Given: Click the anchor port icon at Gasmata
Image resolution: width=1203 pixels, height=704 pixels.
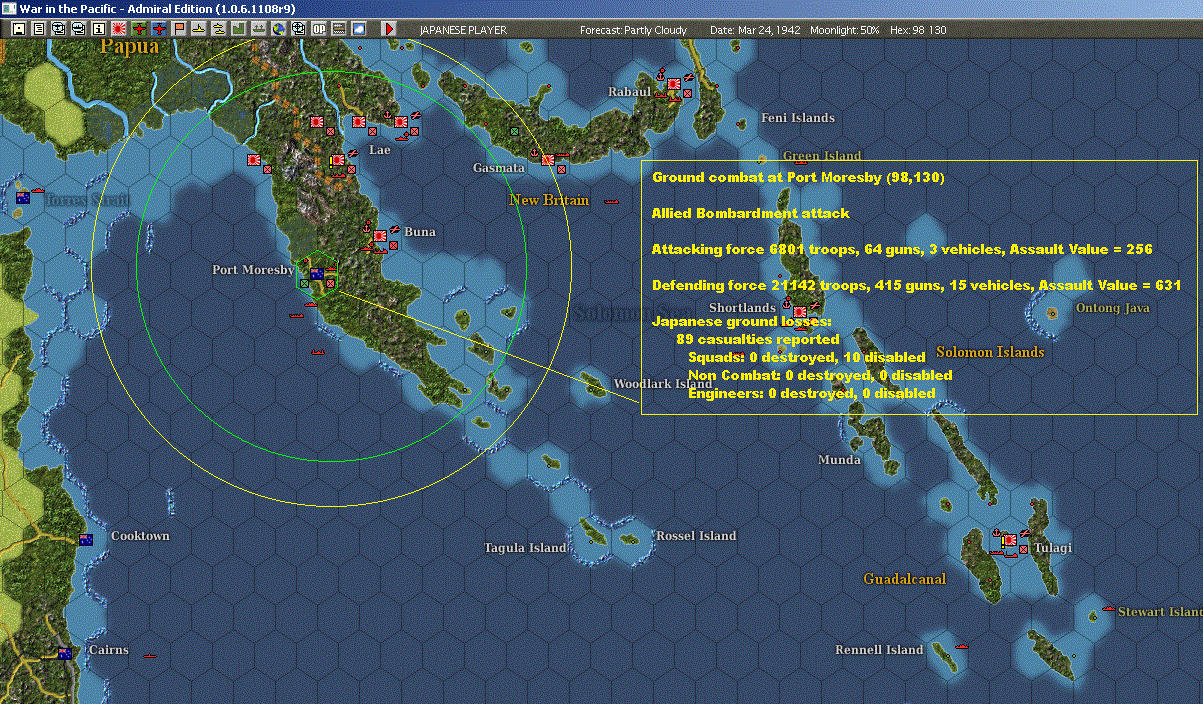Looking at the screenshot, I should 535,153.
